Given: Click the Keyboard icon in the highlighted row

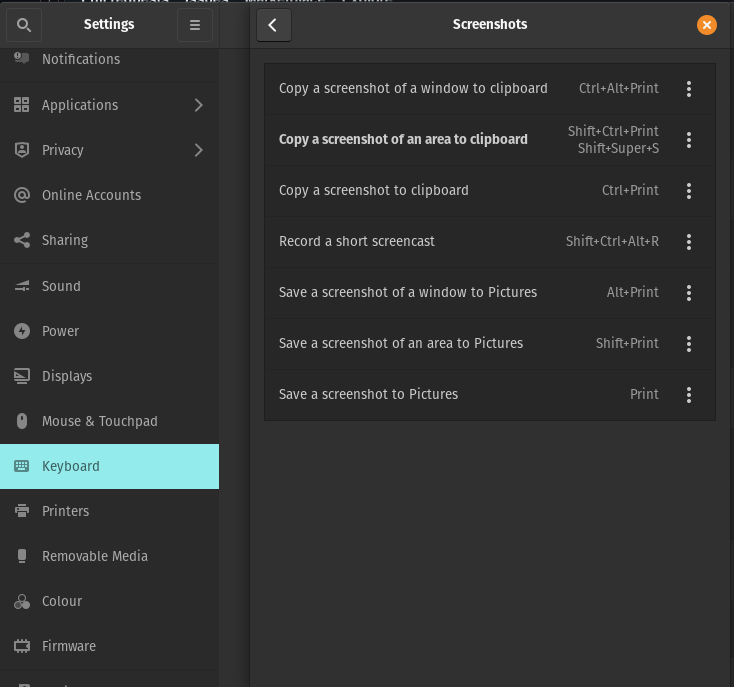Looking at the screenshot, I should coord(22,466).
